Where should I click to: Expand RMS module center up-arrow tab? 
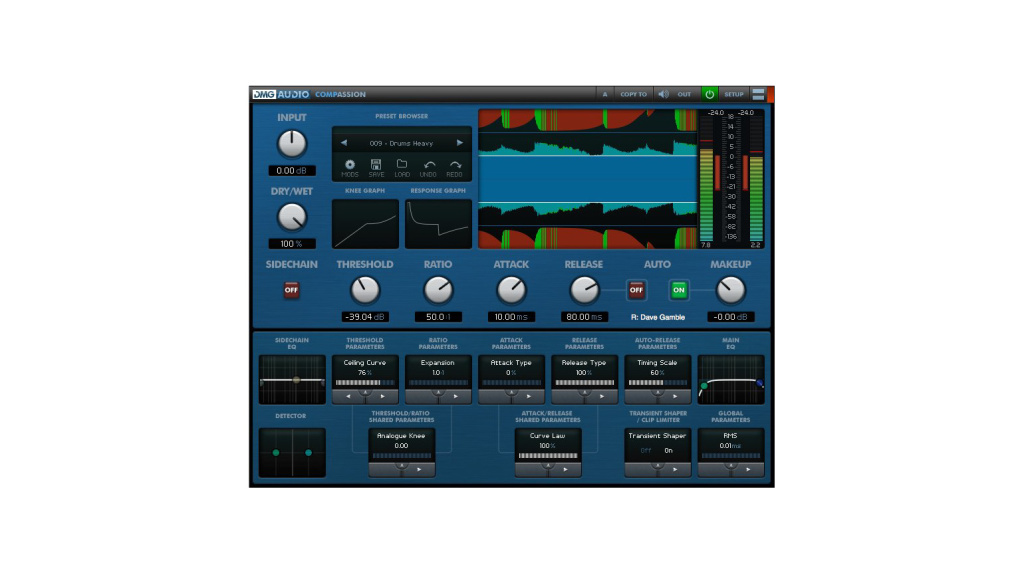[x=731, y=467]
